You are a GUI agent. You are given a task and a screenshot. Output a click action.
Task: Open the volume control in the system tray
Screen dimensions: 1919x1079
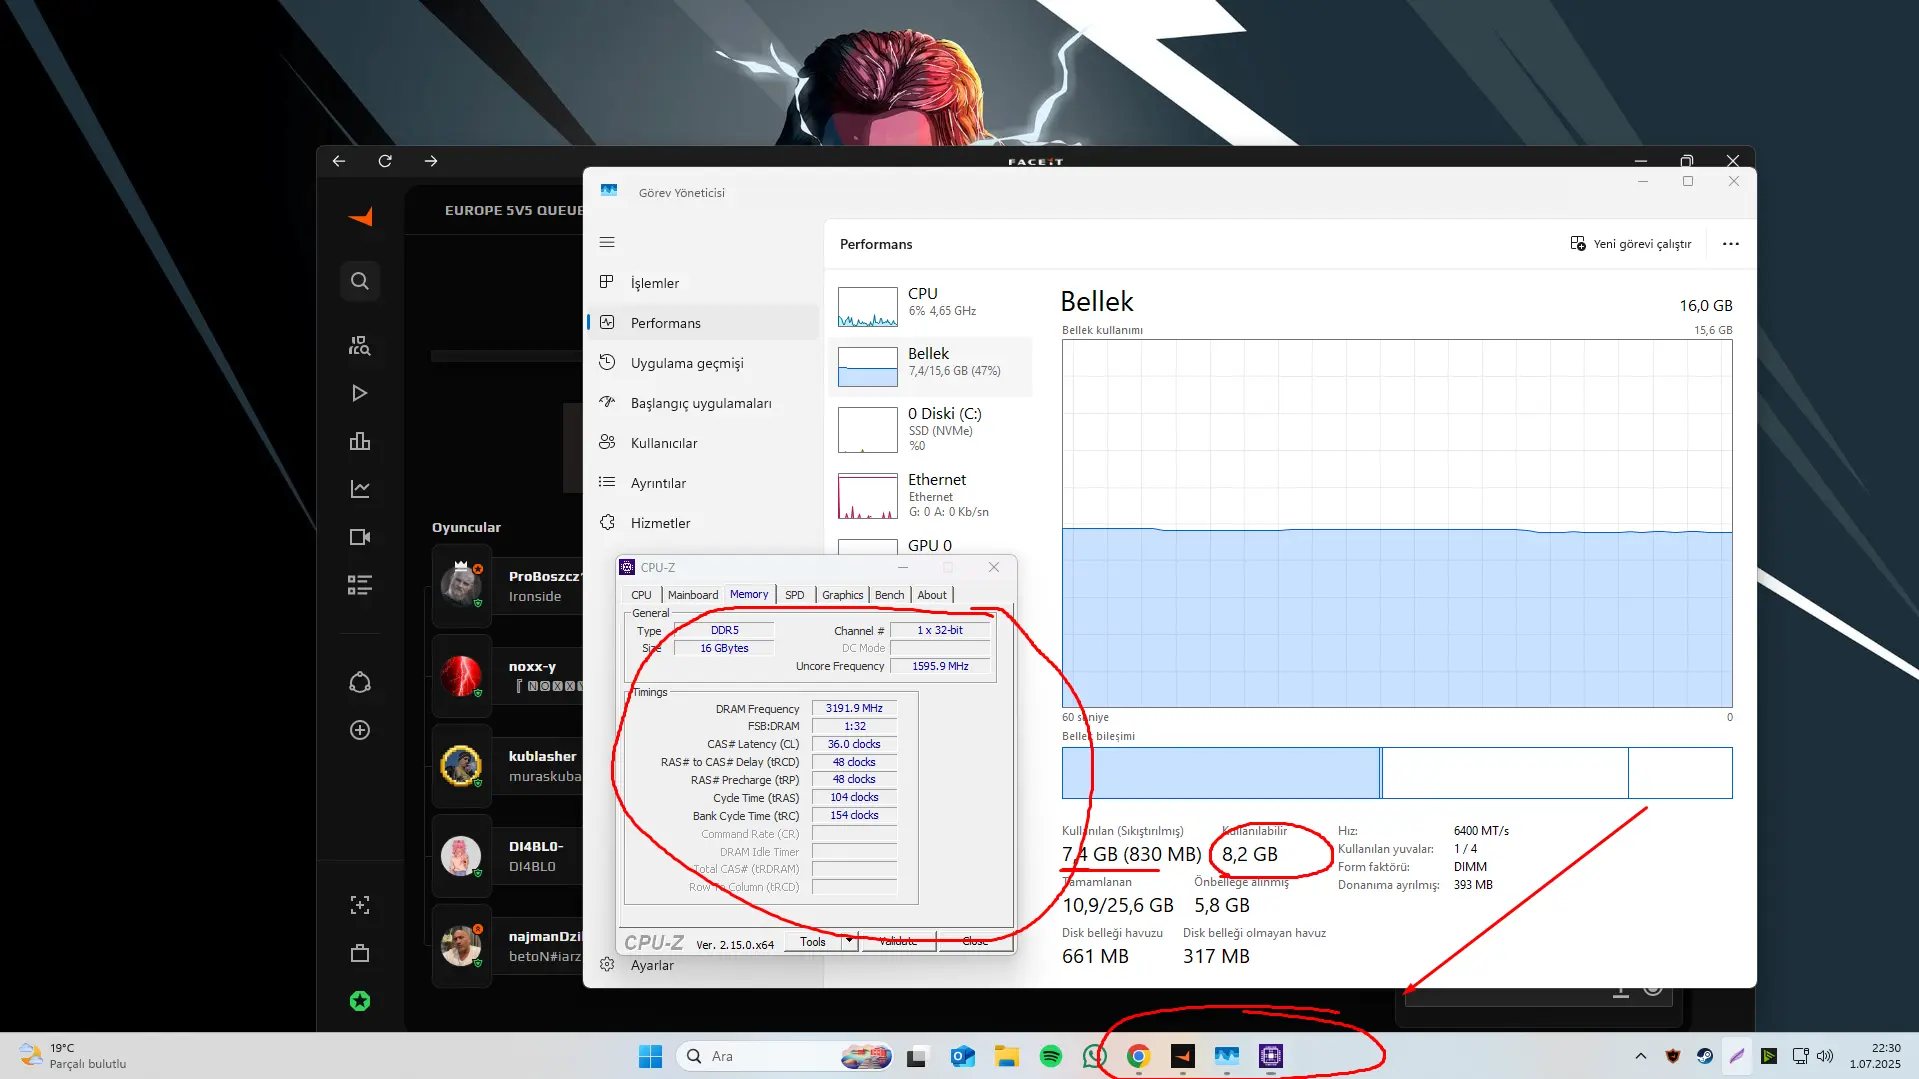coord(1825,1056)
